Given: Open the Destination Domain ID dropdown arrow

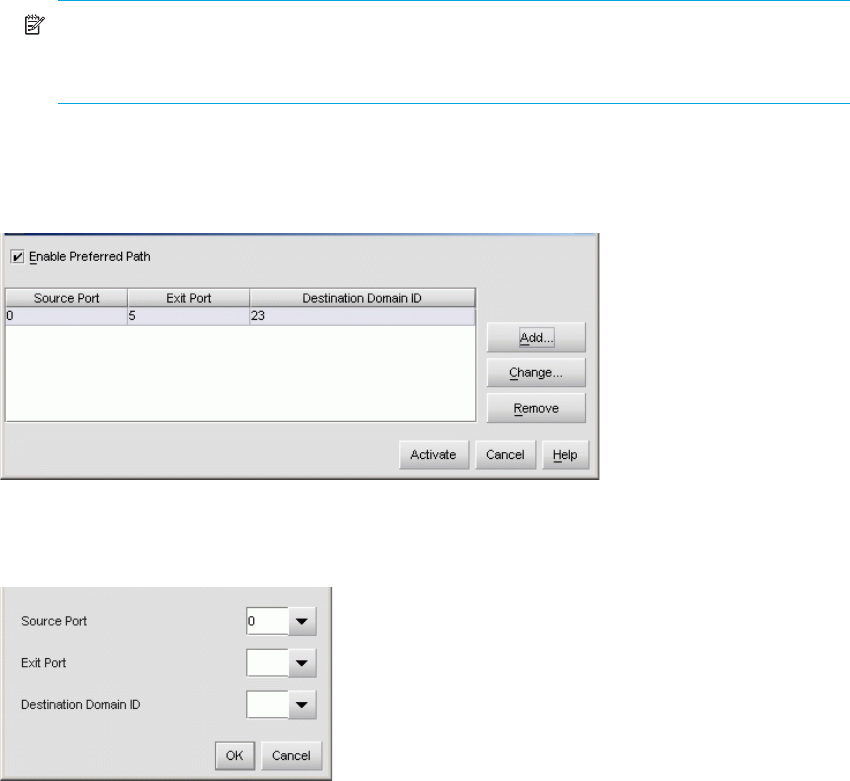Looking at the screenshot, I should pyautogui.click(x=302, y=705).
